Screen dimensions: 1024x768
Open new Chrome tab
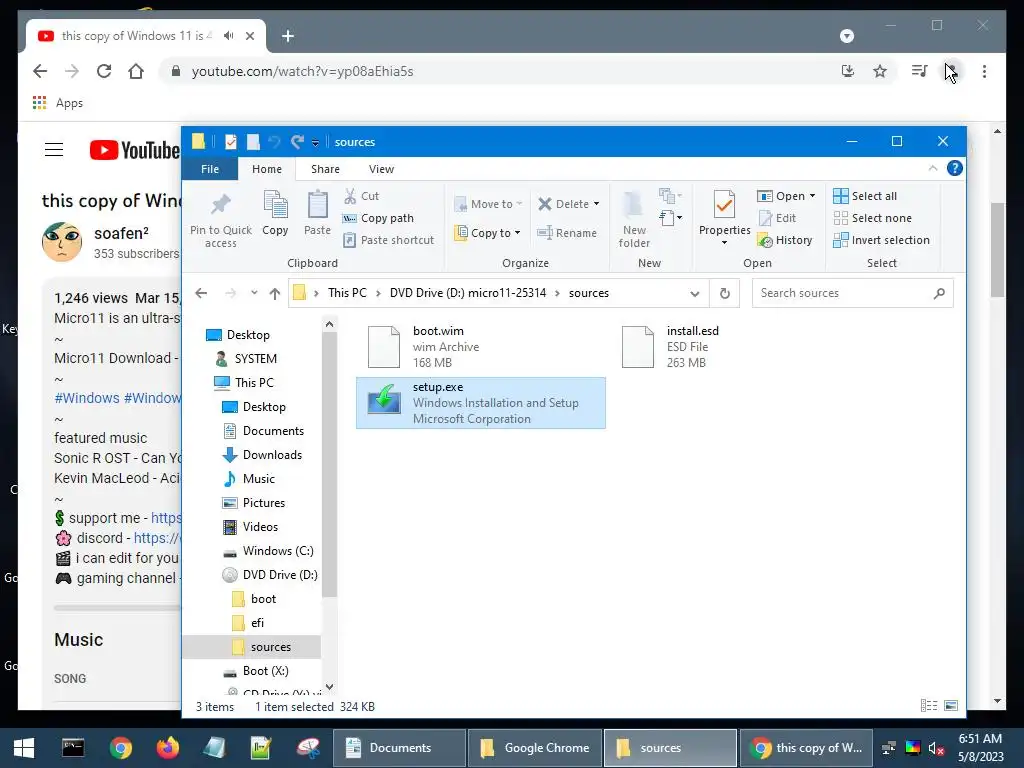288,36
